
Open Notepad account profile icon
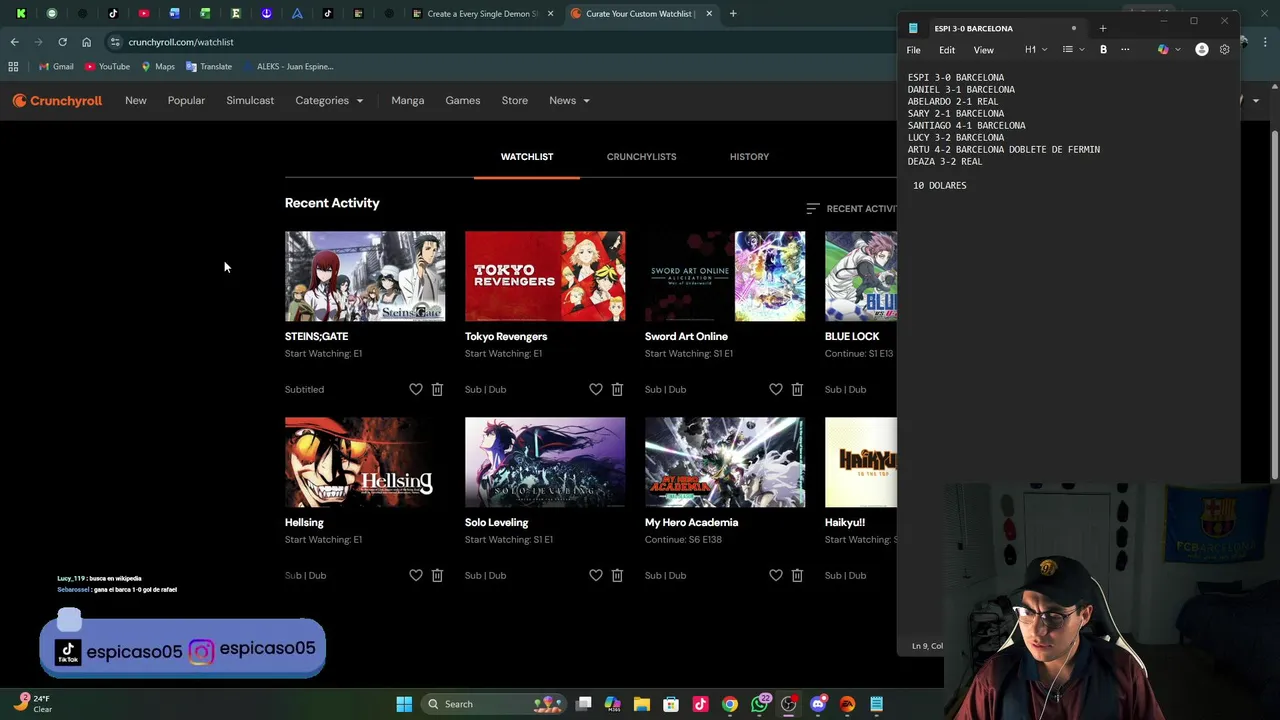click(x=1202, y=49)
